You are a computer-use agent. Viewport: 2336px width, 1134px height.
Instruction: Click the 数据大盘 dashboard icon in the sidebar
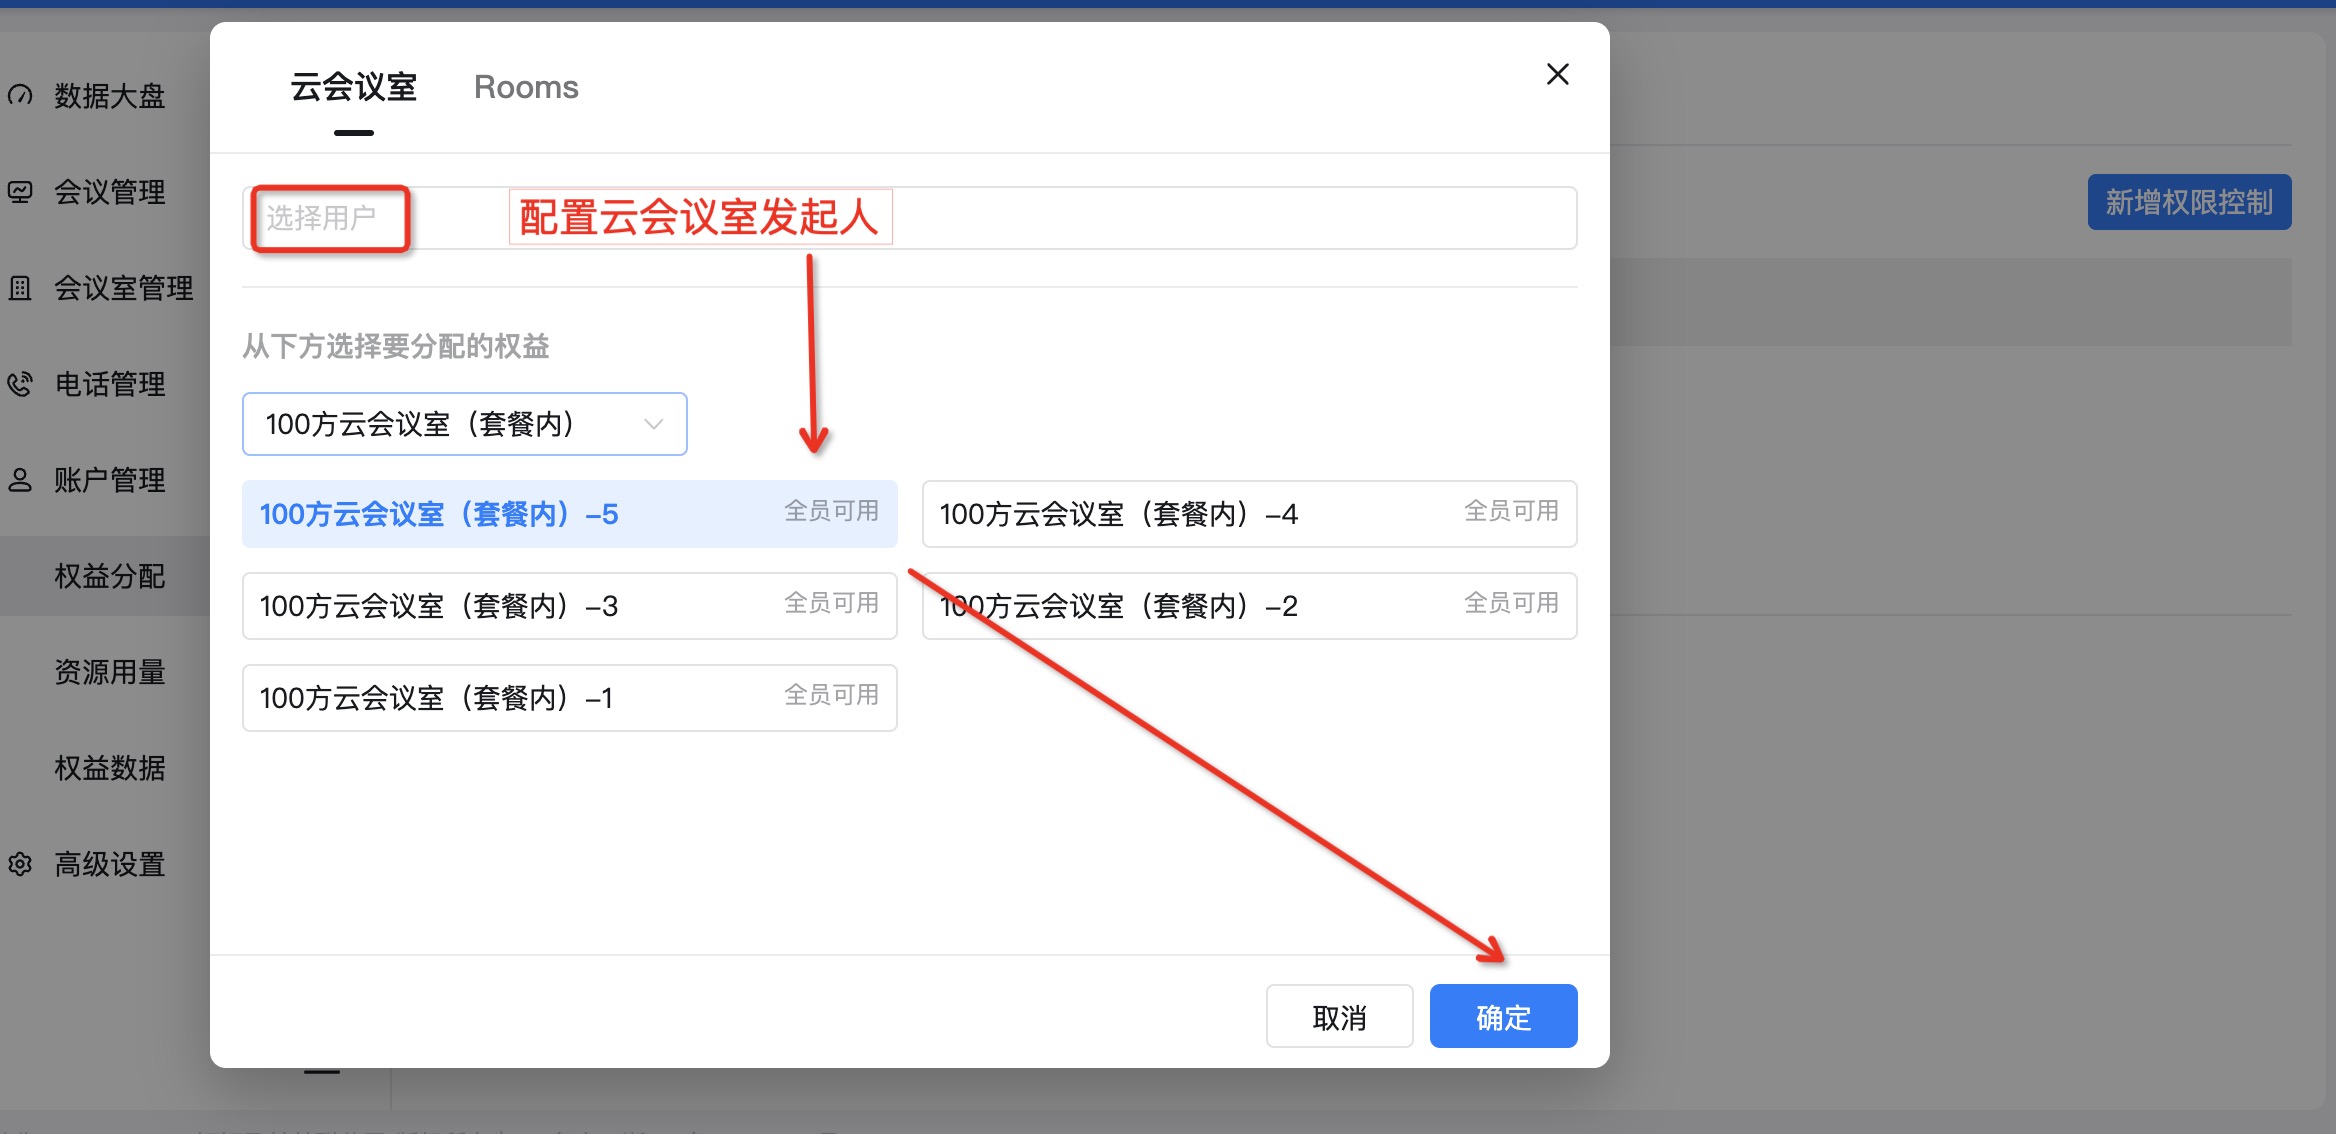[21, 96]
